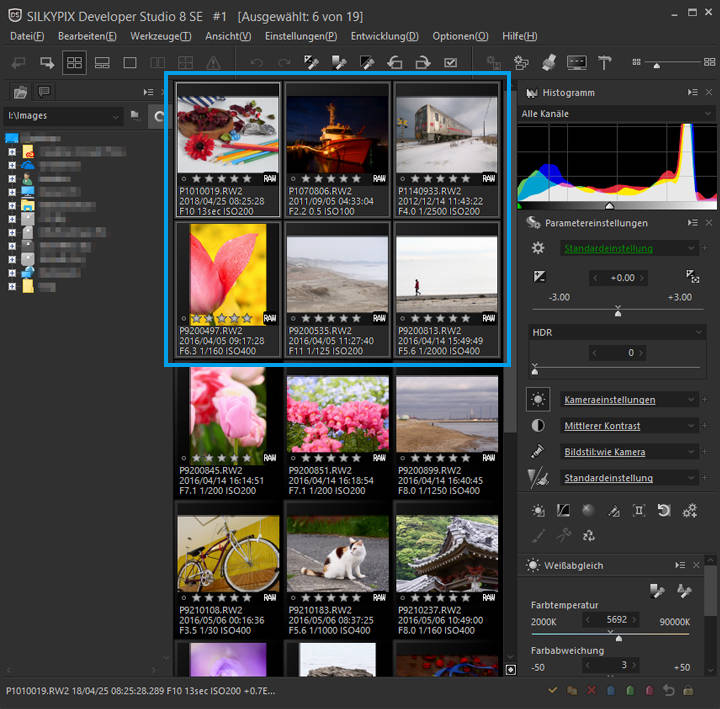
Task: Adjust the thumbnail size slider
Action: [x=657, y=66]
